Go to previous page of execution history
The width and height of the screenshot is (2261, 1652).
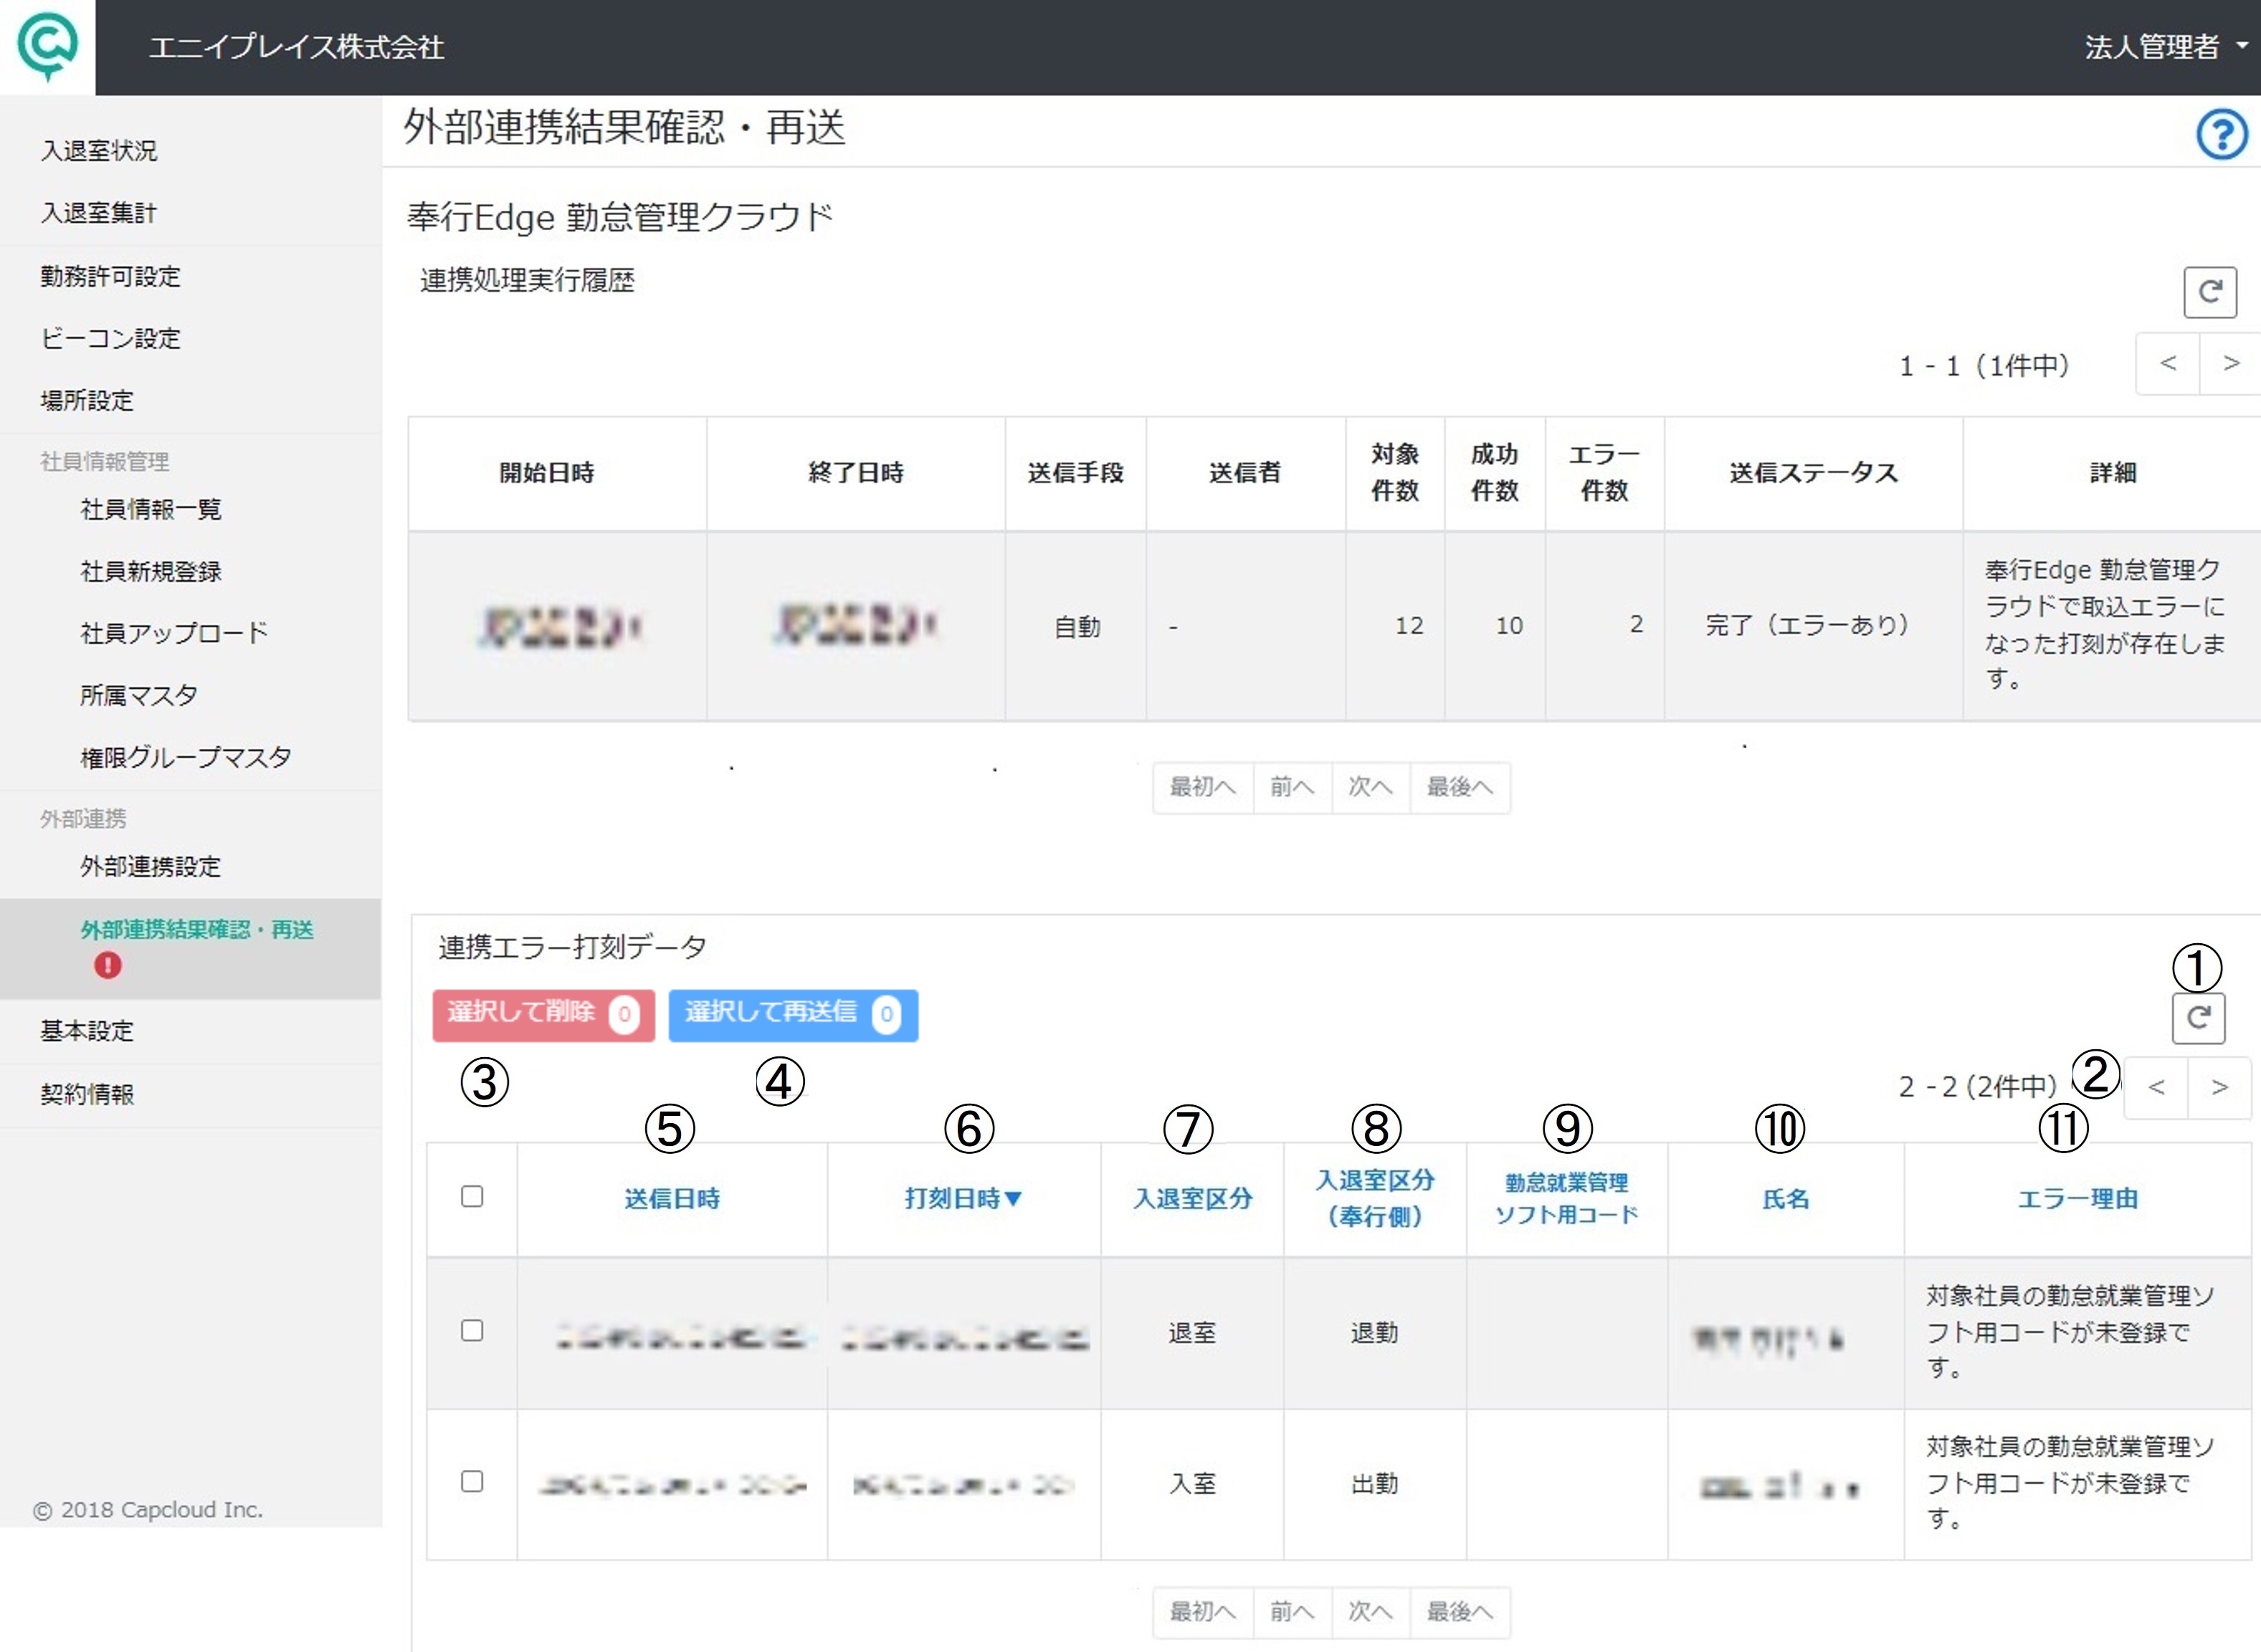pyautogui.click(x=2167, y=364)
